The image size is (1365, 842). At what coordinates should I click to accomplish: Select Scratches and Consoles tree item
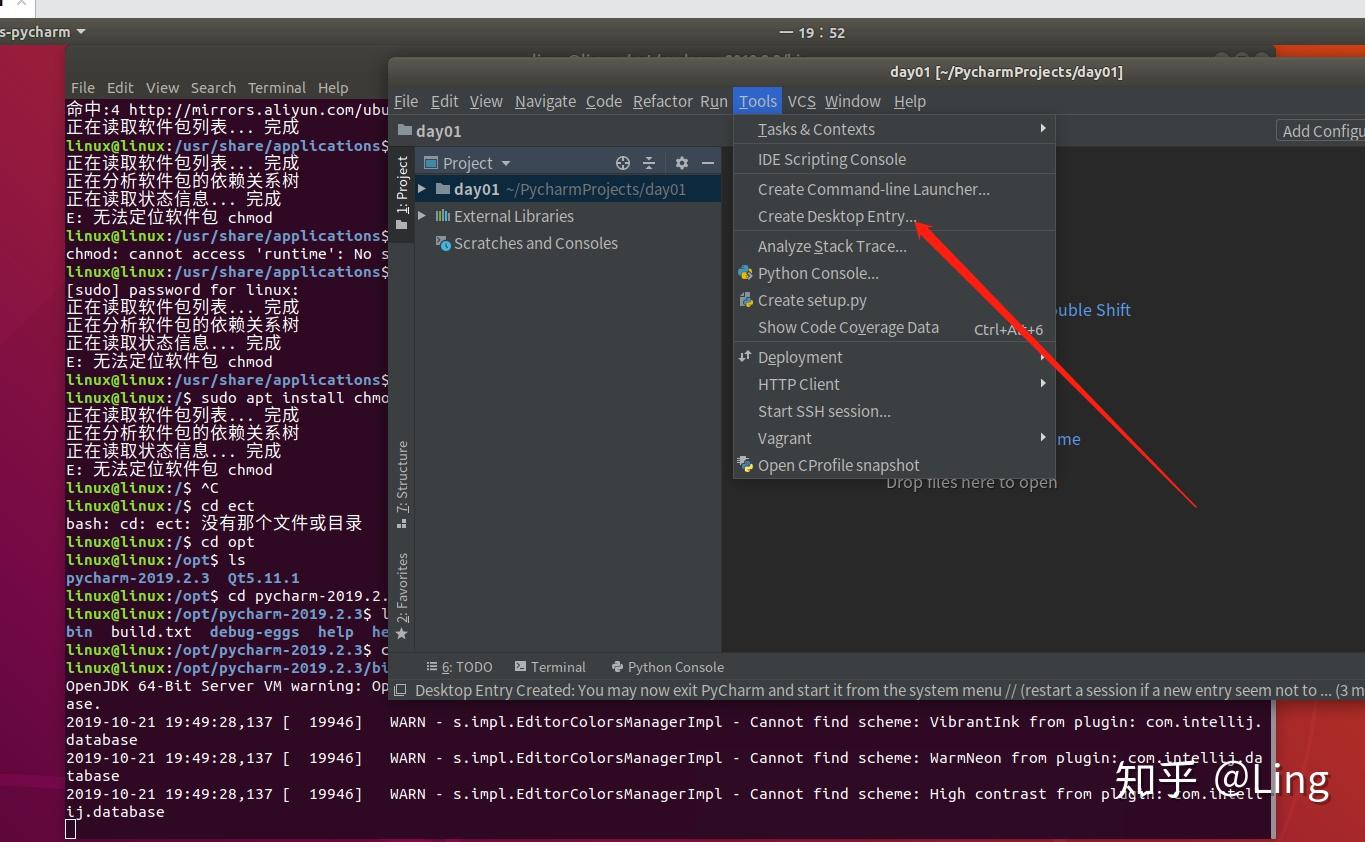(527, 243)
